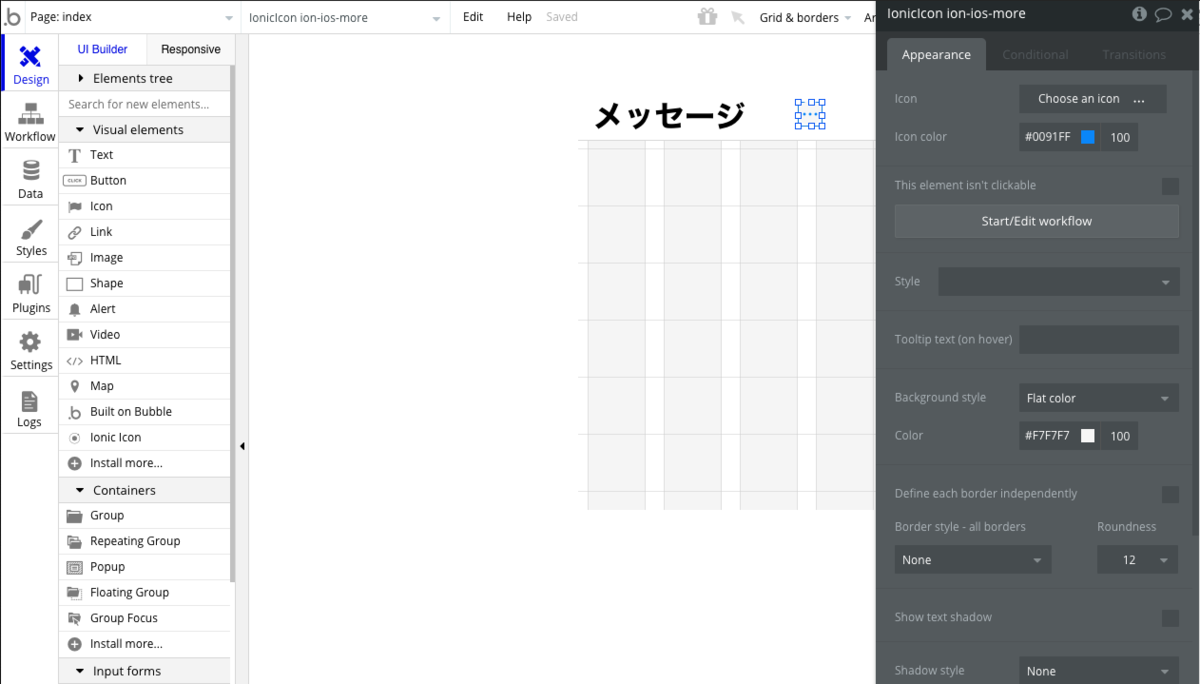Switch to the Conditional tab
Viewport: 1200px width, 684px height.
1035,55
